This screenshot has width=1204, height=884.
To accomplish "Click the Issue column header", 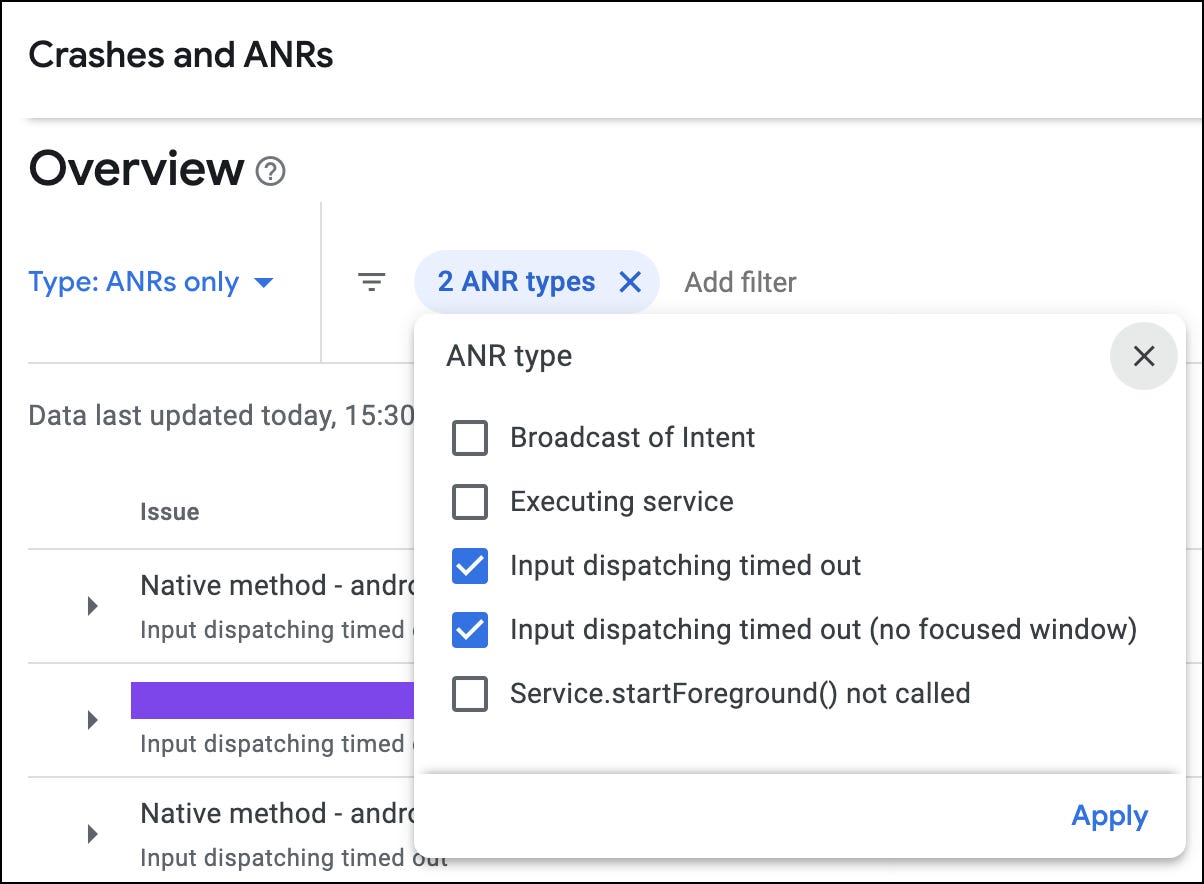I will tap(169, 512).
